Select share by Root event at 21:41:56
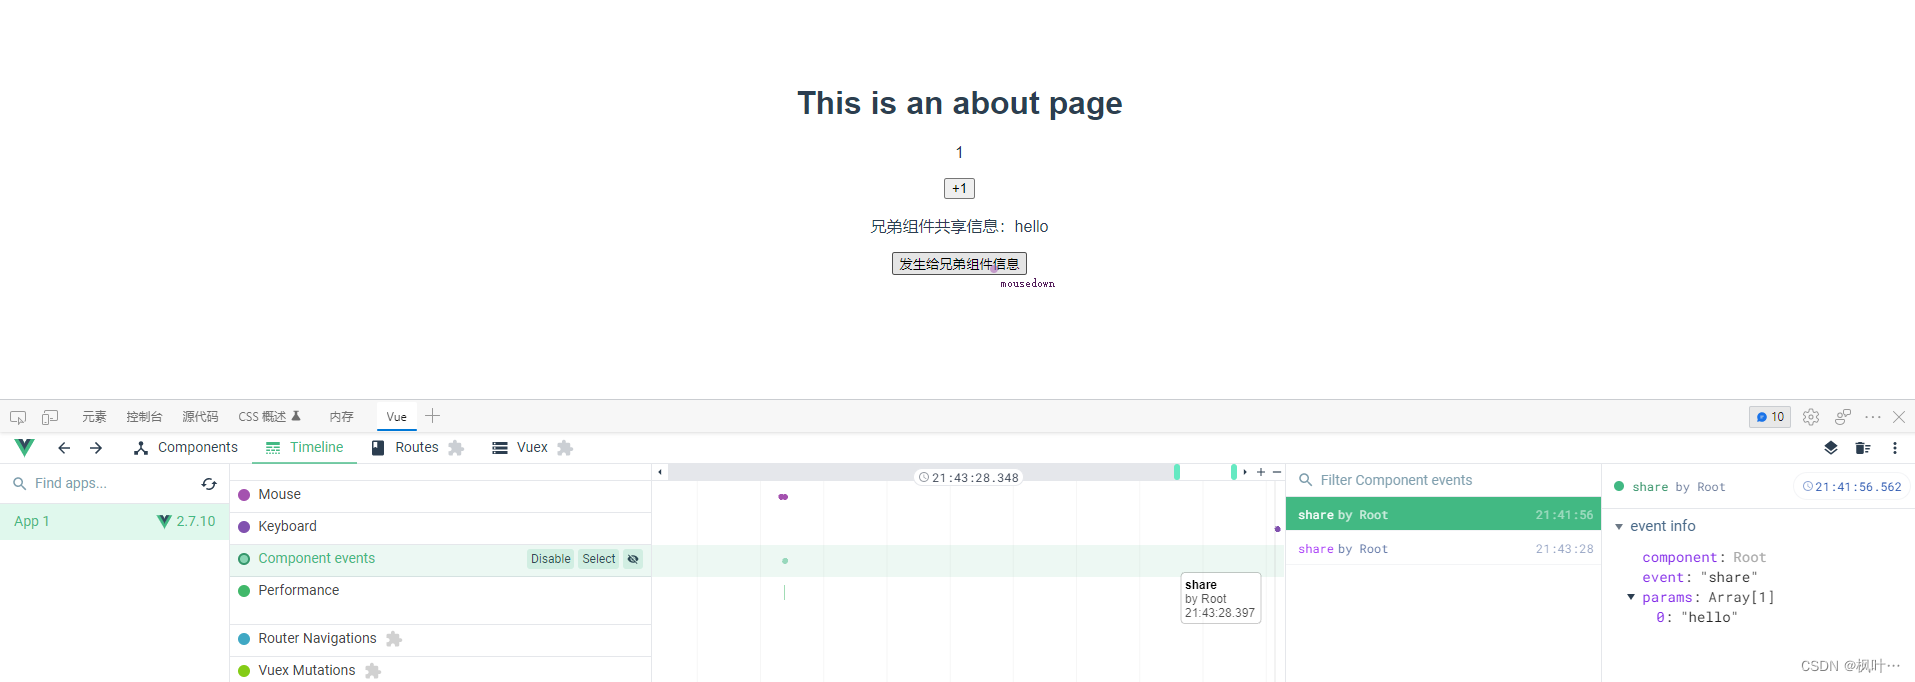 click(x=1444, y=515)
